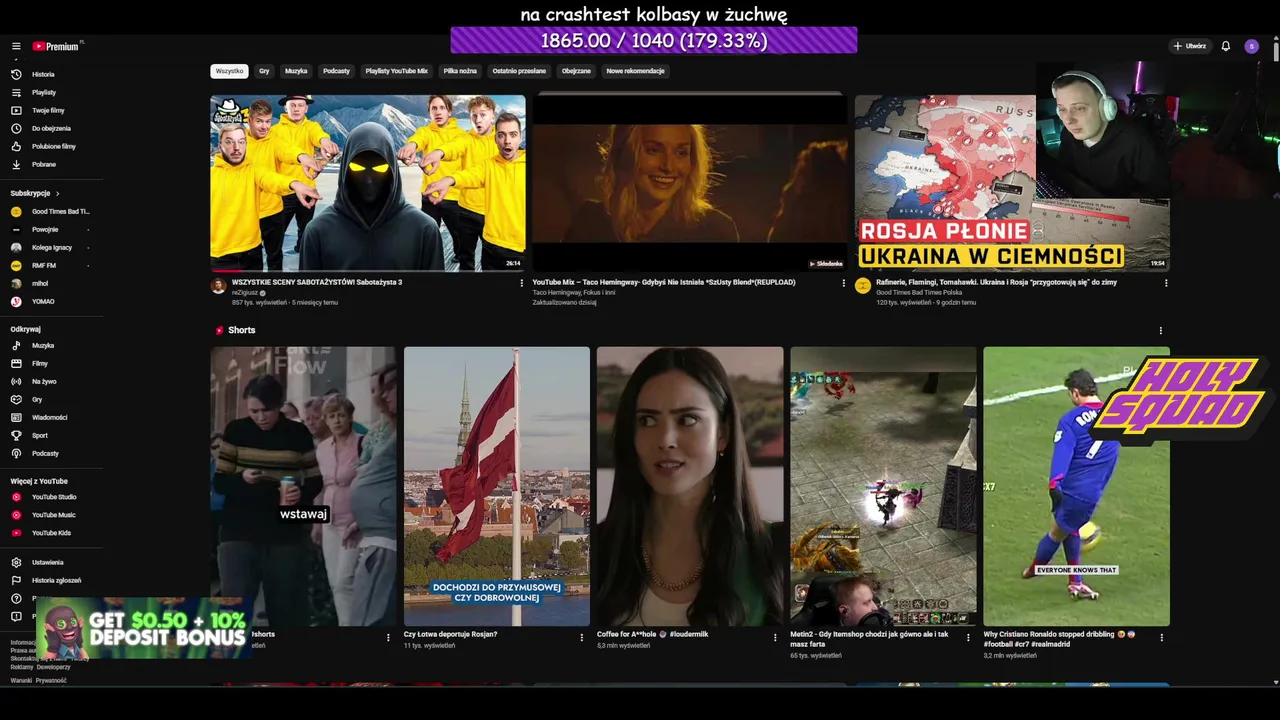The height and width of the screenshot is (720, 1280).
Task: Open the account avatar menu
Action: coord(1251,46)
